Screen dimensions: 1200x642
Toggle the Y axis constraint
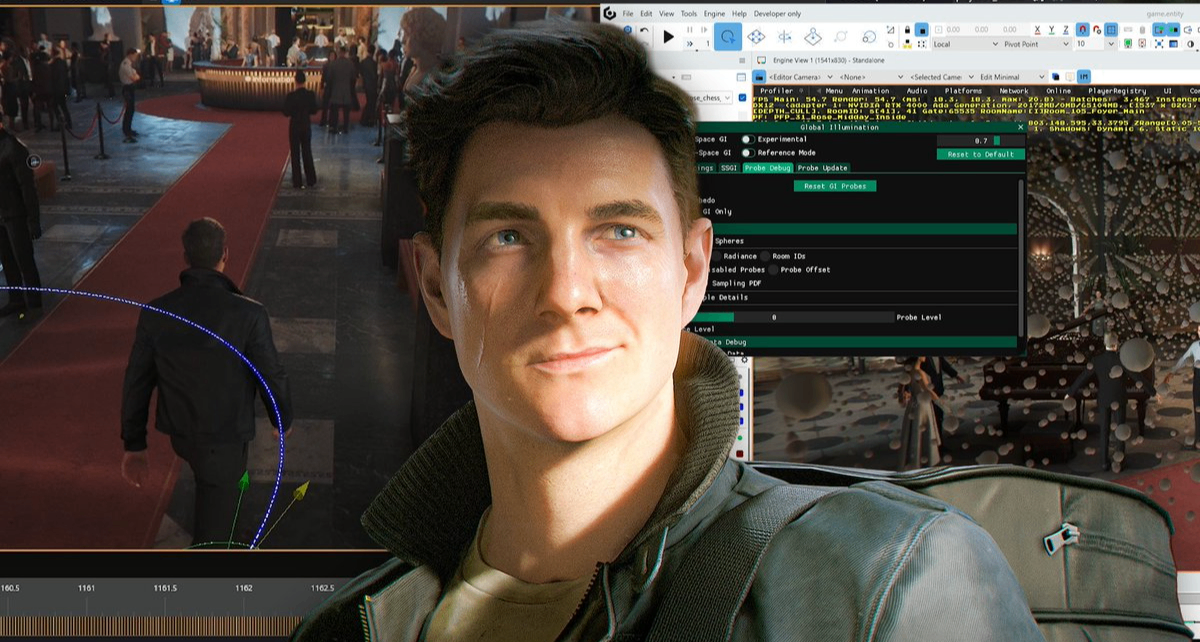point(1051,30)
